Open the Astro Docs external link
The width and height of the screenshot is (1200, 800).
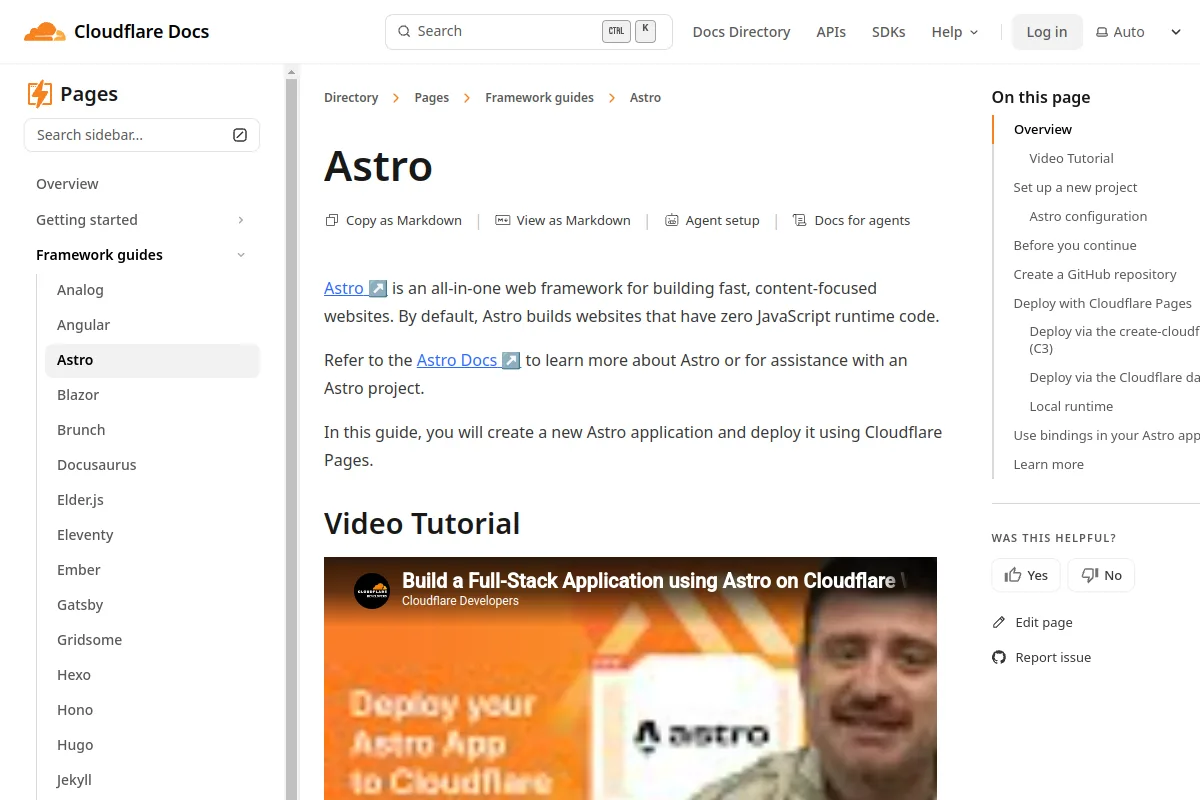pos(468,360)
